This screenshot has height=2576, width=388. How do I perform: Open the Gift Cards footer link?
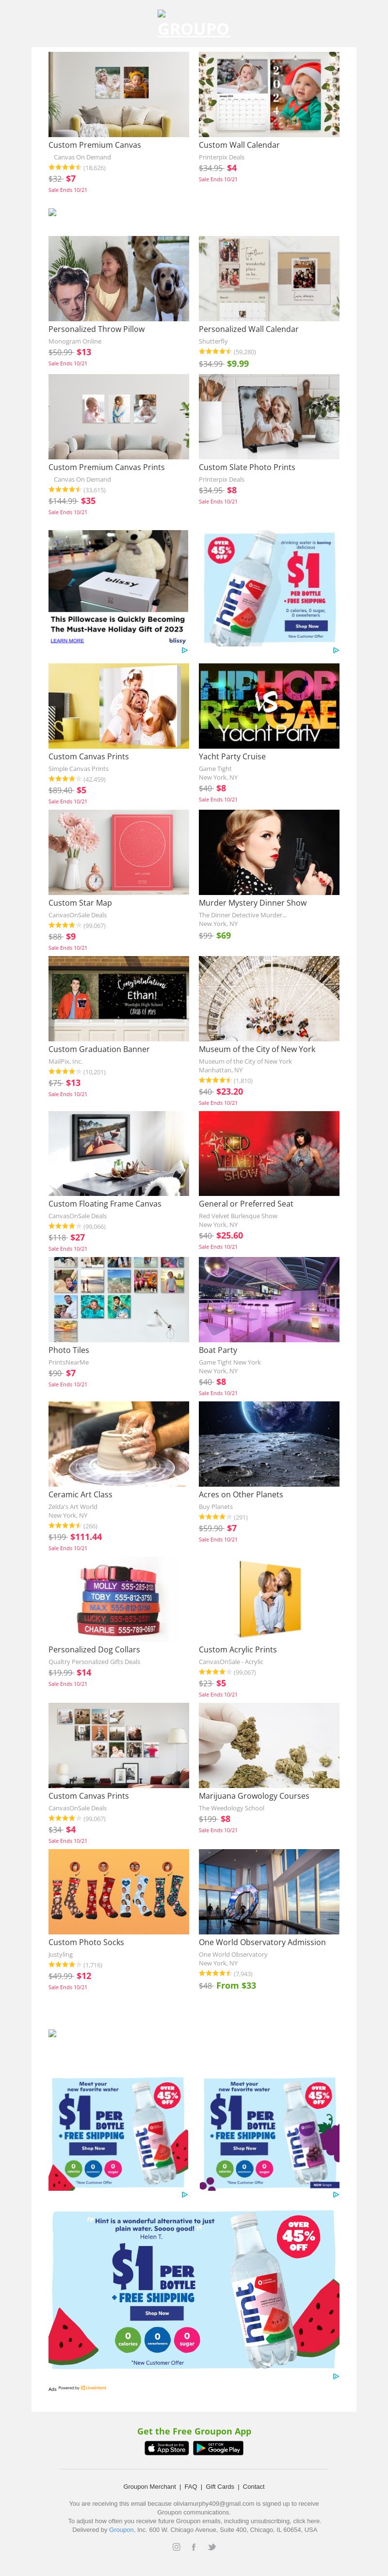tap(220, 2485)
